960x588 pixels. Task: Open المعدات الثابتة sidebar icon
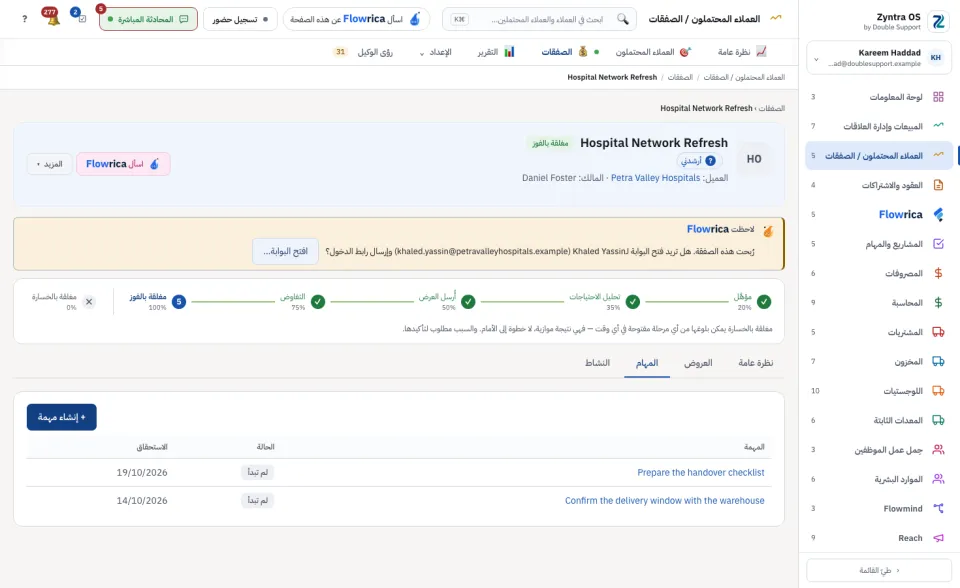938,420
